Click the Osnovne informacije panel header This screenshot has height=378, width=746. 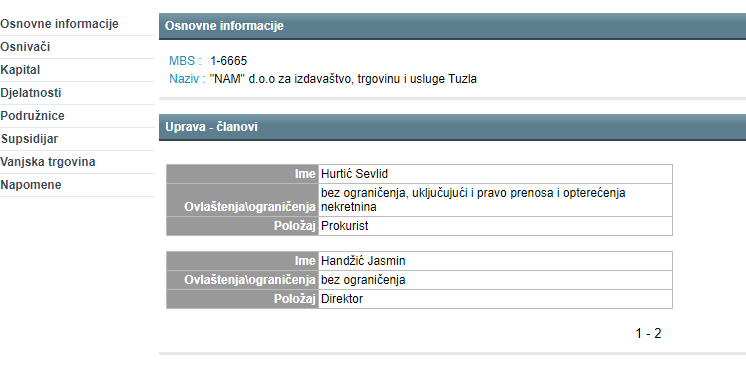click(452, 26)
